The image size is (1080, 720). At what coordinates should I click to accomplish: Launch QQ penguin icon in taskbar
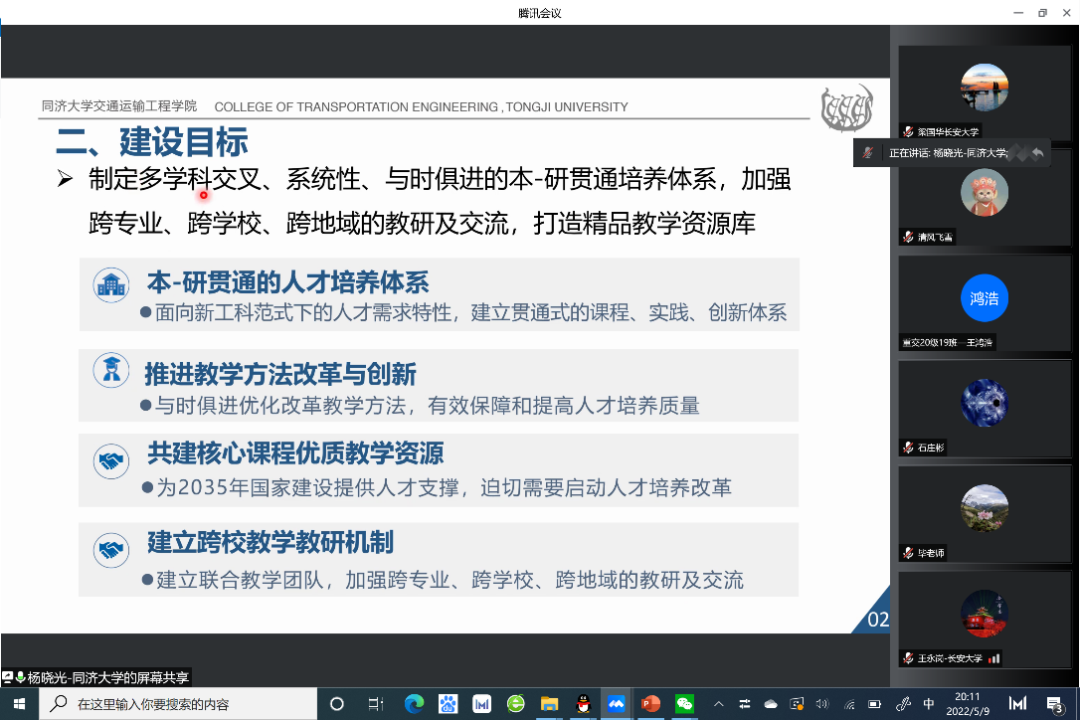click(583, 704)
